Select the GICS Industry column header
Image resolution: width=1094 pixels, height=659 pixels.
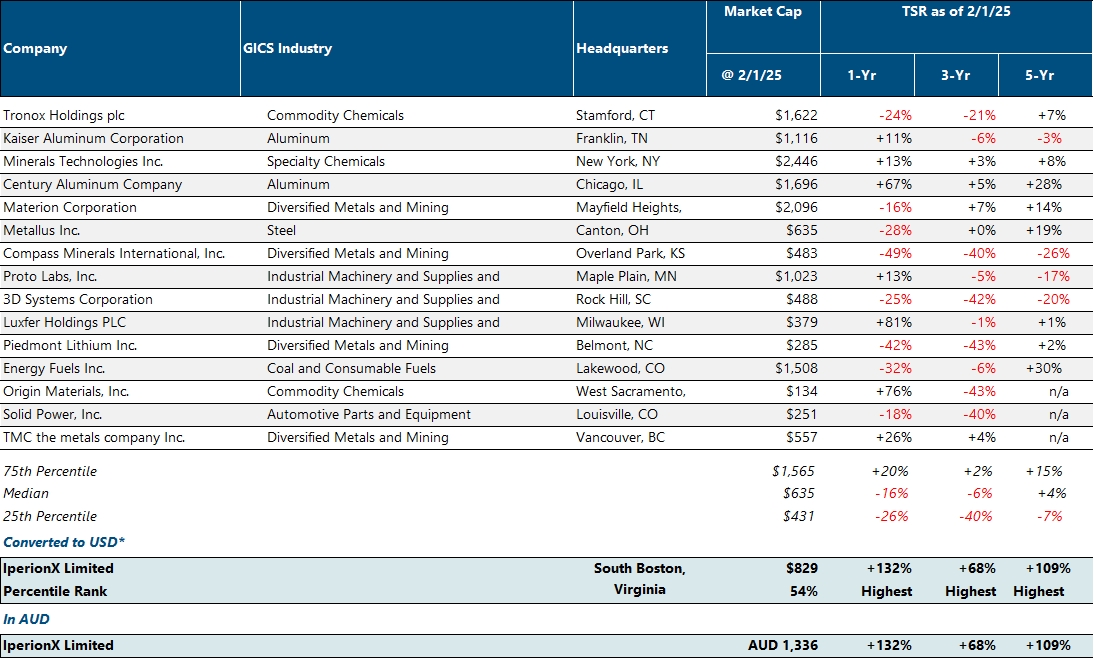coord(288,49)
